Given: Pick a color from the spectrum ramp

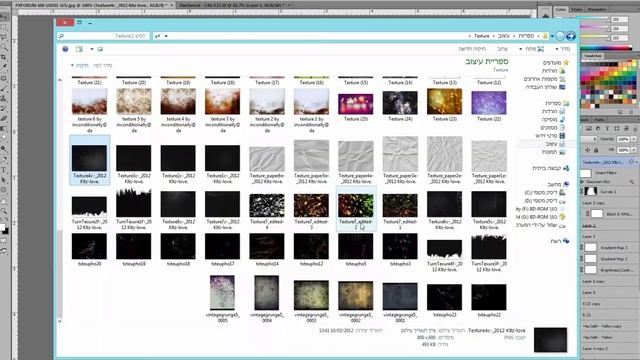Looking at the screenshot, I should pyautogui.click(x=606, y=47).
